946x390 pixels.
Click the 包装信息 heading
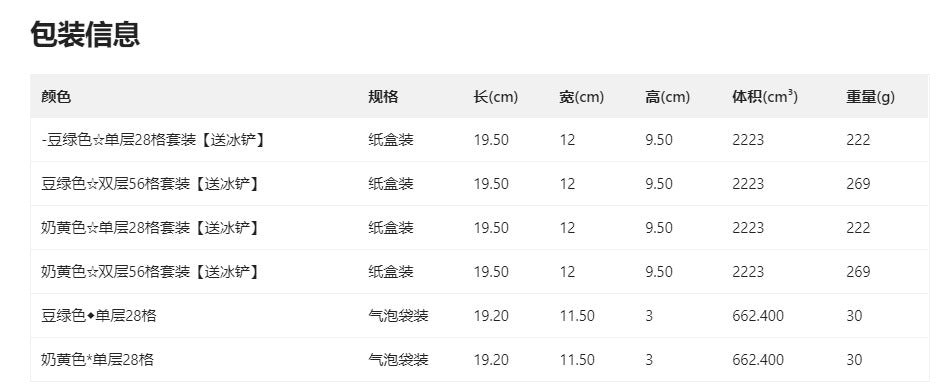point(85,34)
